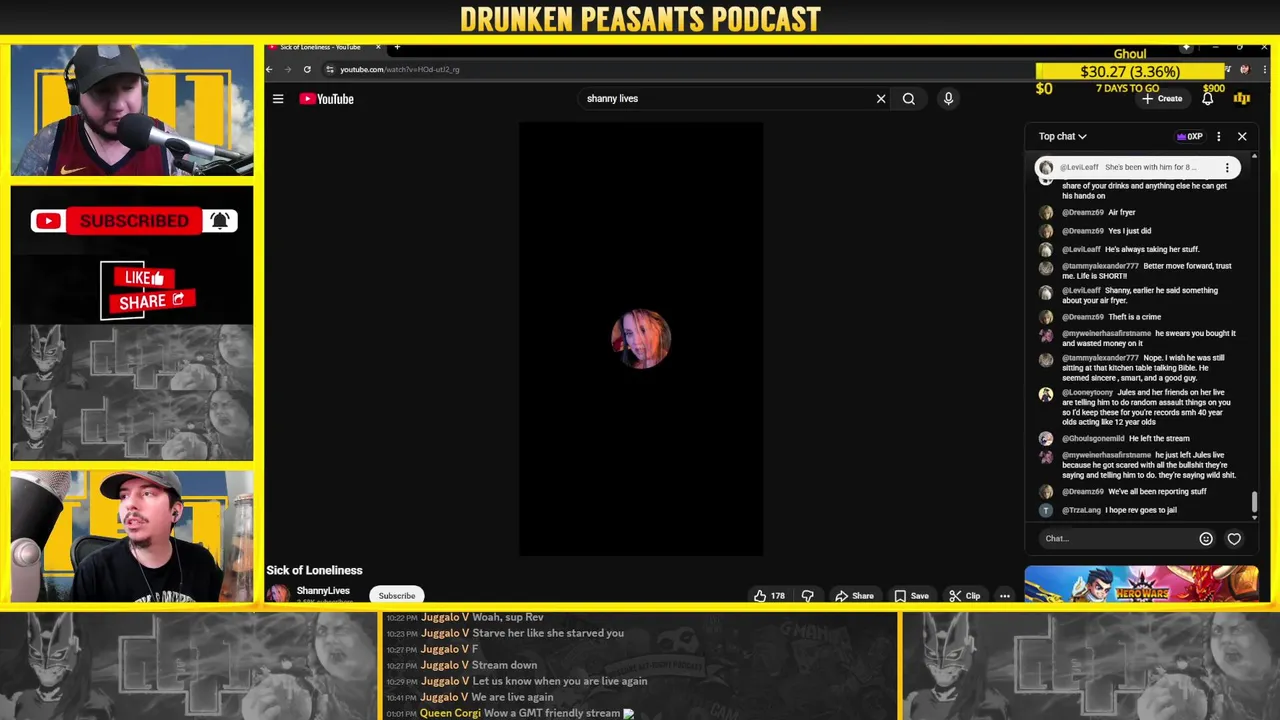Click 'We are live again' bottom chat message
The height and width of the screenshot is (720, 1280).
click(512, 697)
